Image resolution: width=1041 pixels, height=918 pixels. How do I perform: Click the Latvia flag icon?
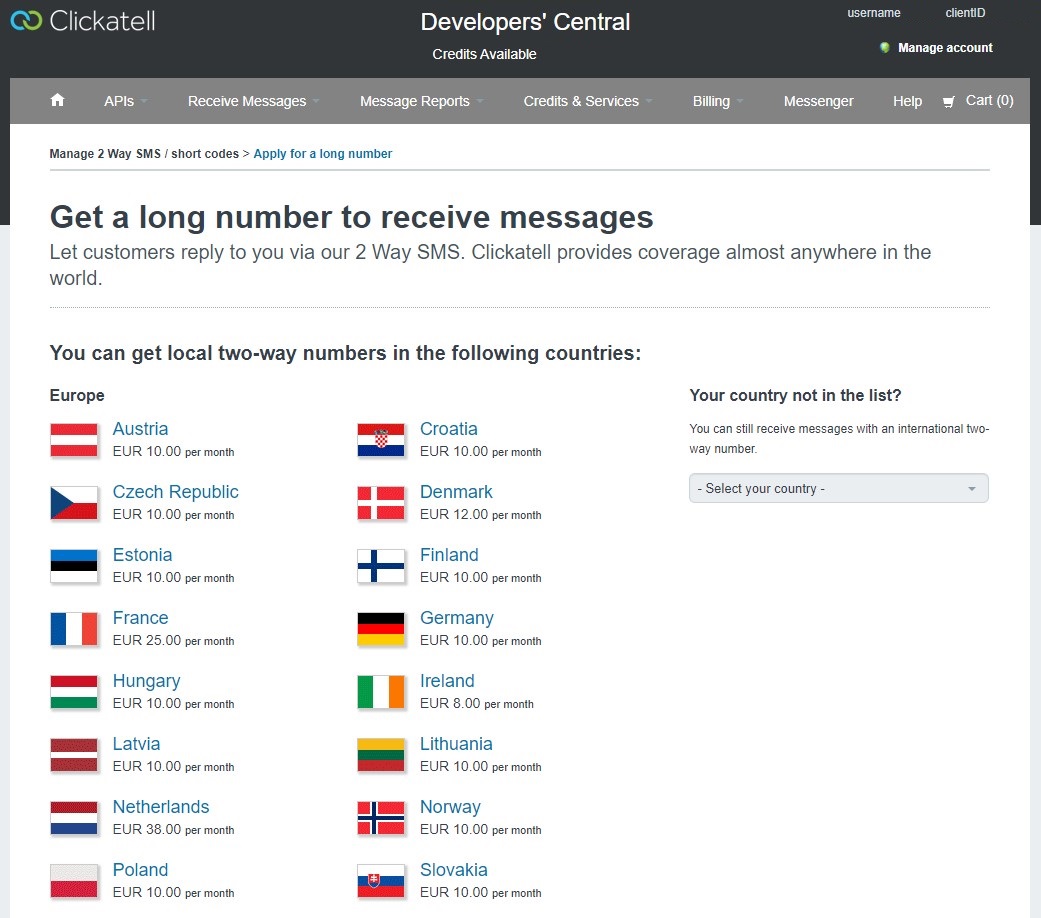click(x=74, y=755)
